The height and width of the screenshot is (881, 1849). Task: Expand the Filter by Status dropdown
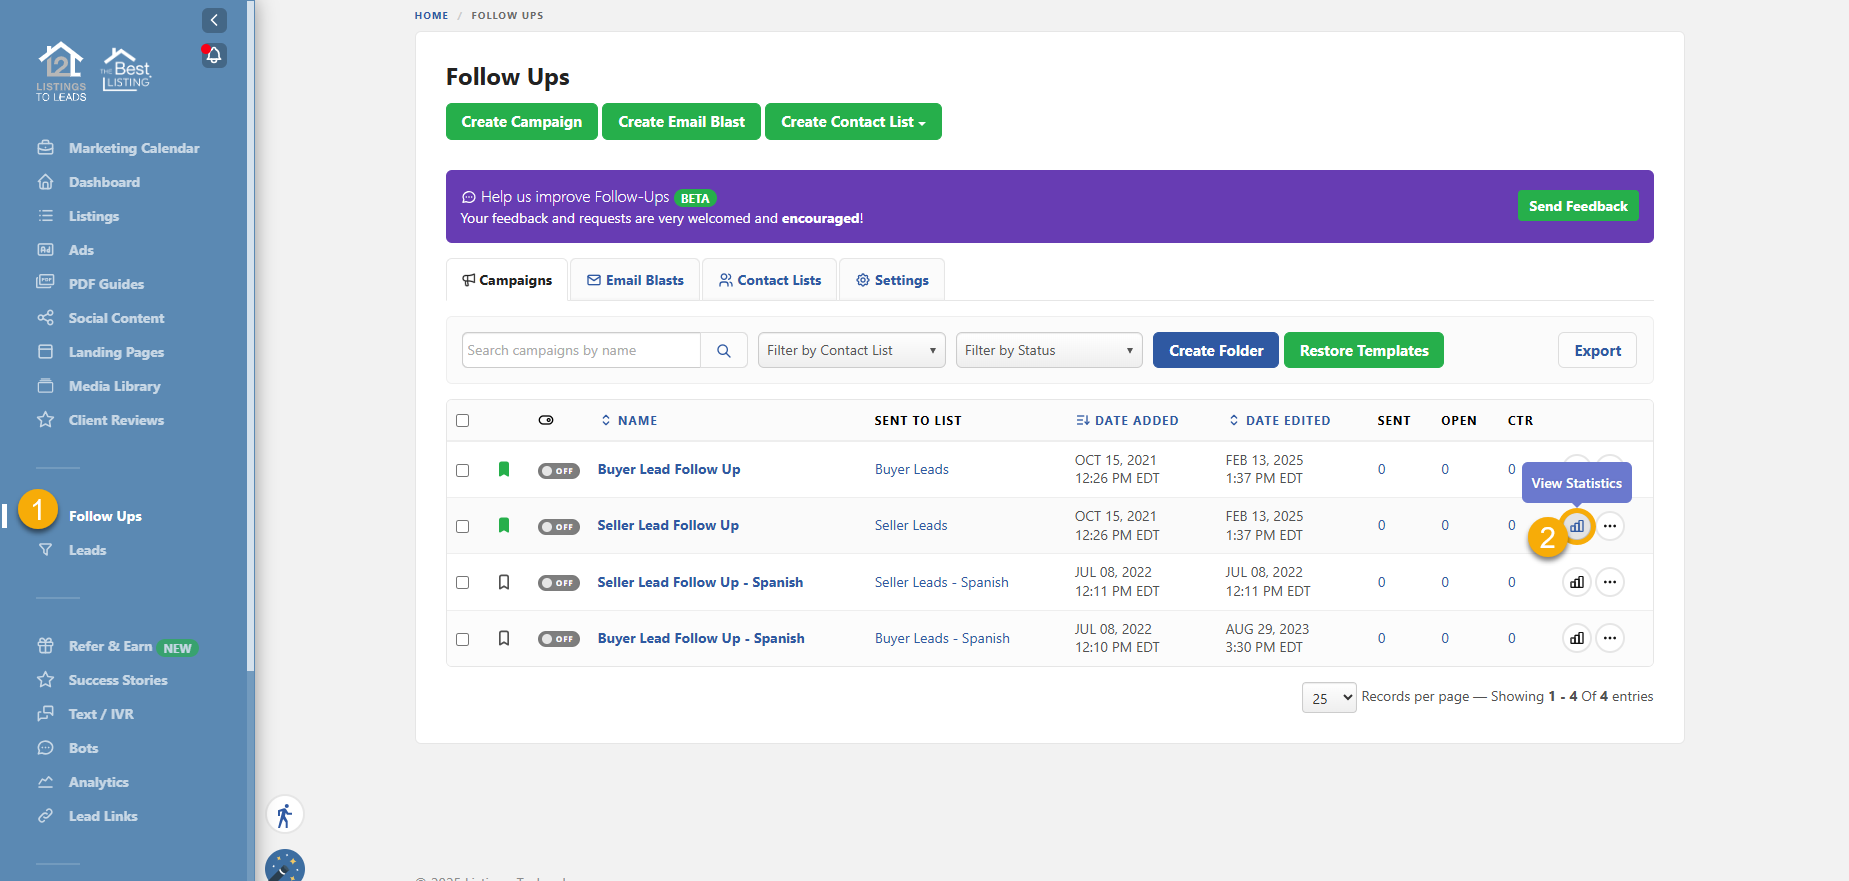pos(1048,351)
